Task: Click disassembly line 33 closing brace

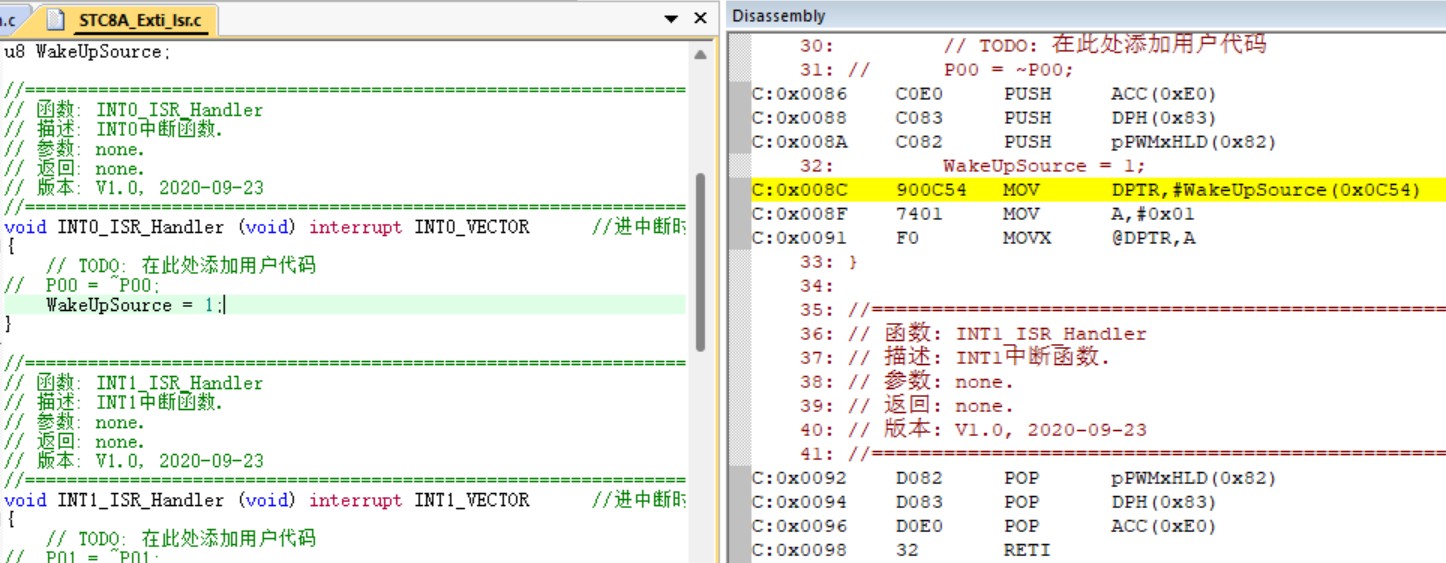Action: (x=828, y=262)
